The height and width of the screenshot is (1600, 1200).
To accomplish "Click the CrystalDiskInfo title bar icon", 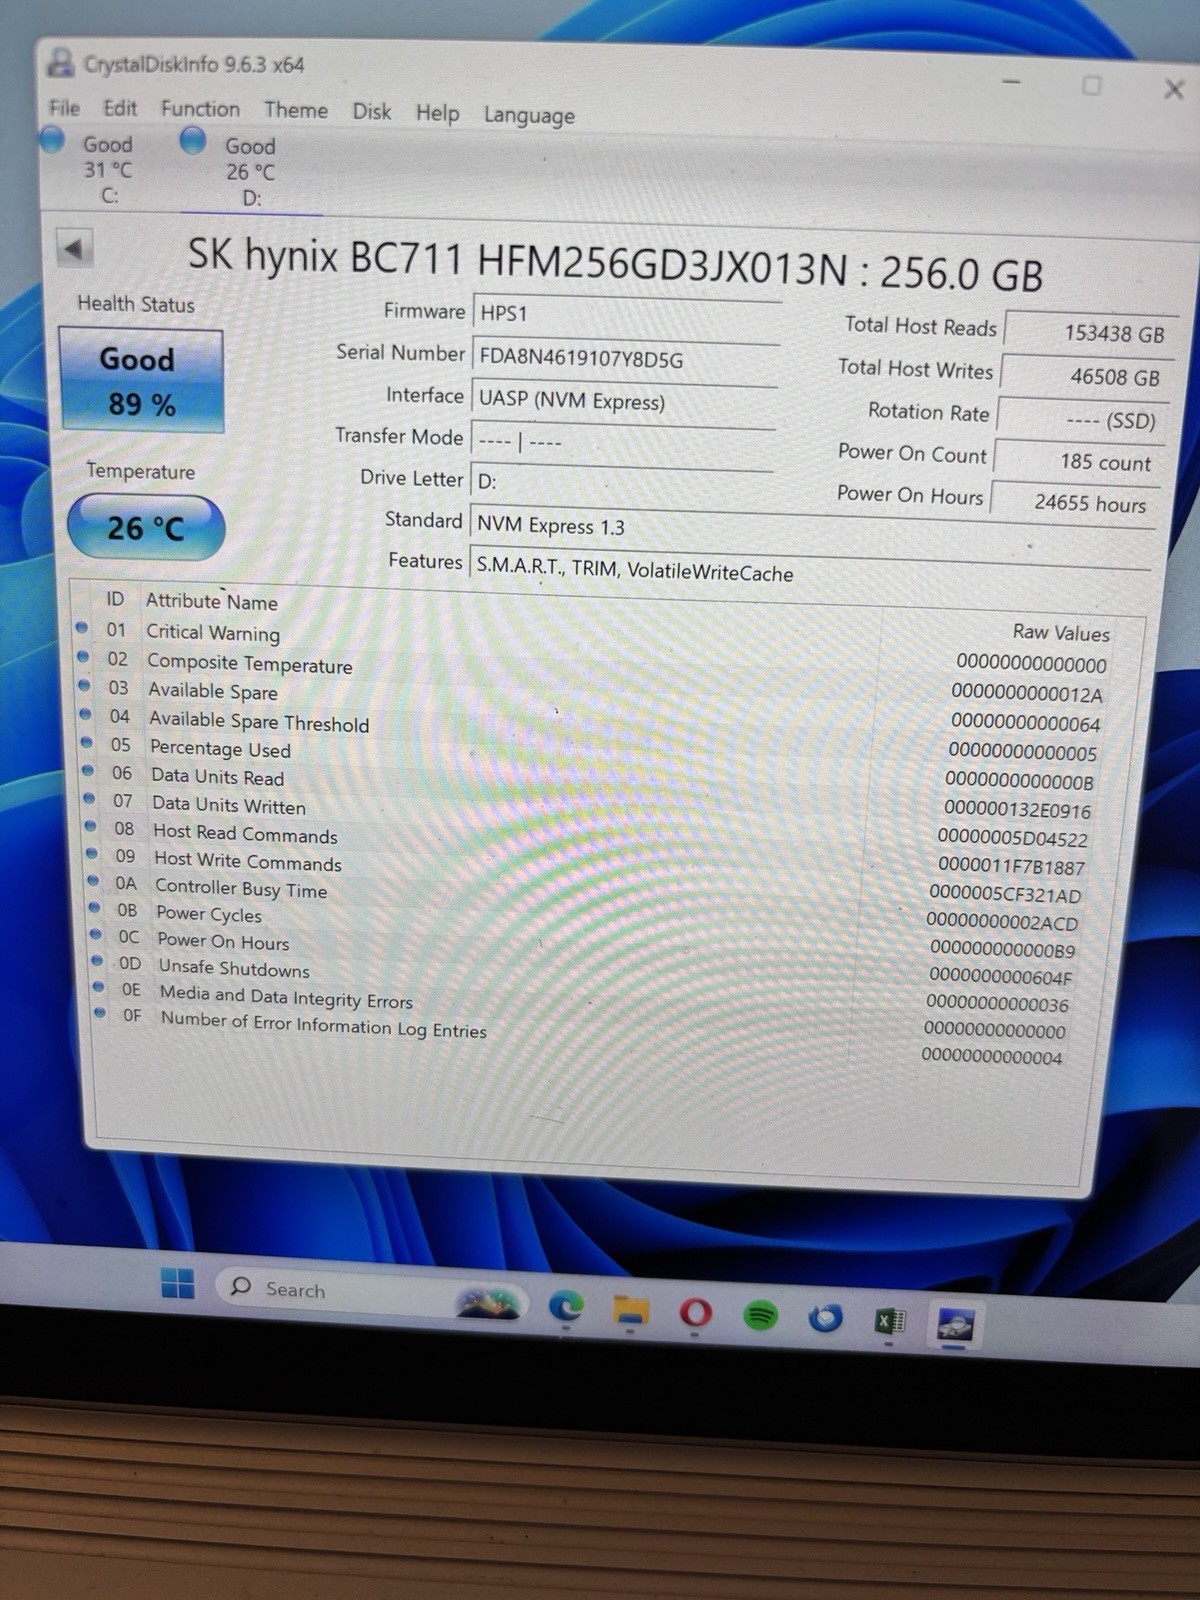I will [x=61, y=62].
